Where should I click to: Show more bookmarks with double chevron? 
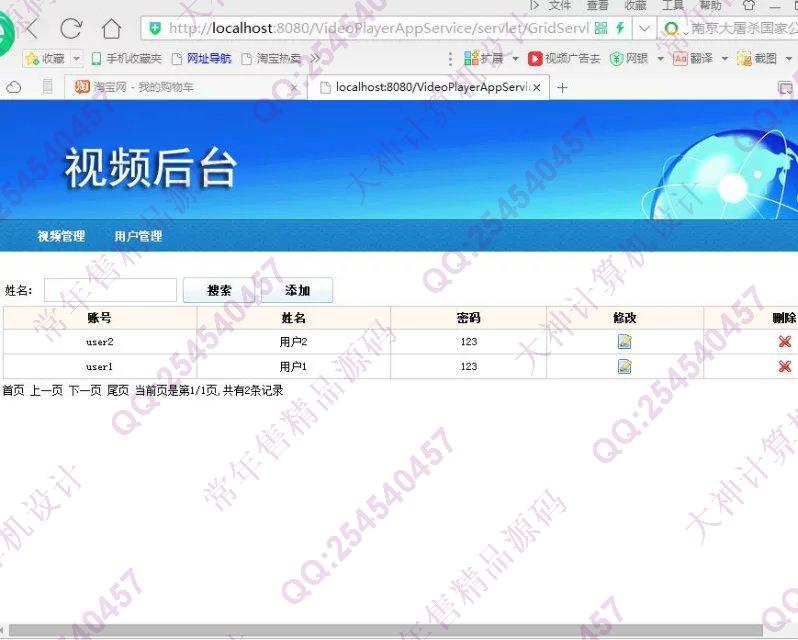click(x=316, y=59)
